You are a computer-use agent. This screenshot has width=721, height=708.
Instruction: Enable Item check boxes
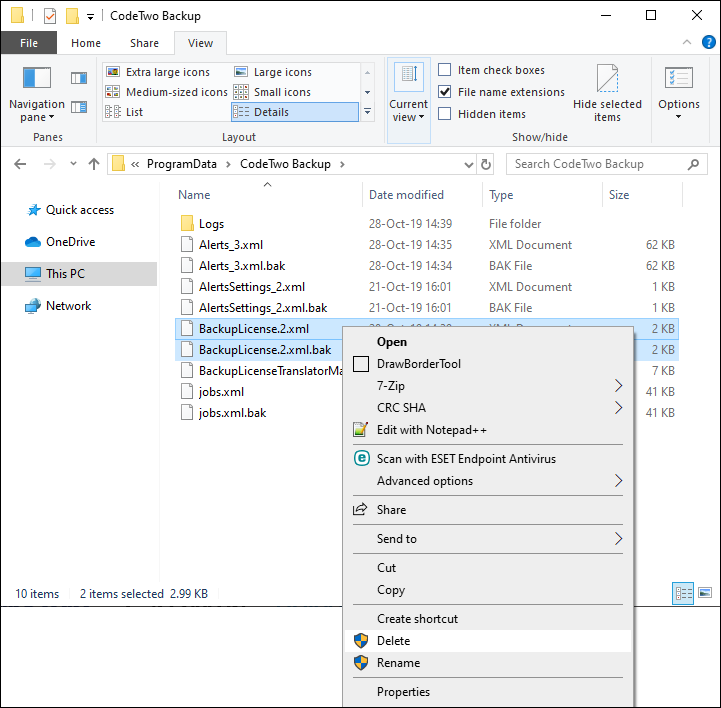444,70
